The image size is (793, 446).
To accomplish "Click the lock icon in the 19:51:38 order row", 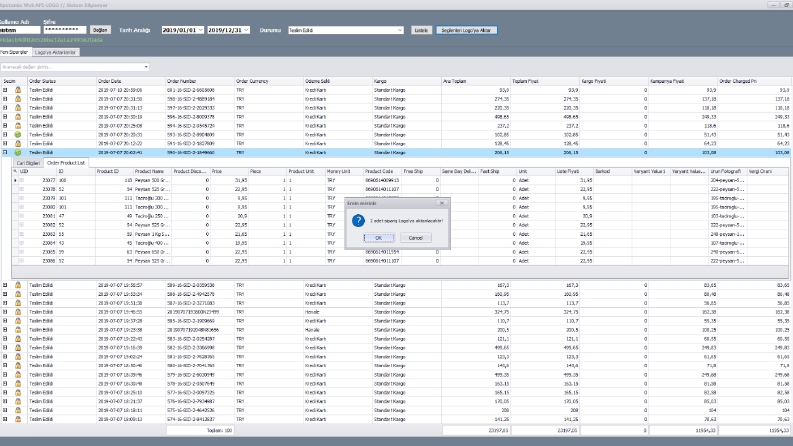I will (x=18, y=303).
